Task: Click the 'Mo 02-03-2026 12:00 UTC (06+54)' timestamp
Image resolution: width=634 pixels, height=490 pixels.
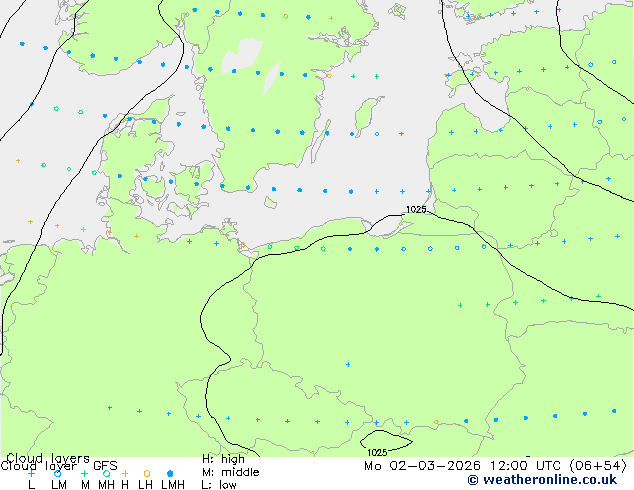Action: pos(495,466)
